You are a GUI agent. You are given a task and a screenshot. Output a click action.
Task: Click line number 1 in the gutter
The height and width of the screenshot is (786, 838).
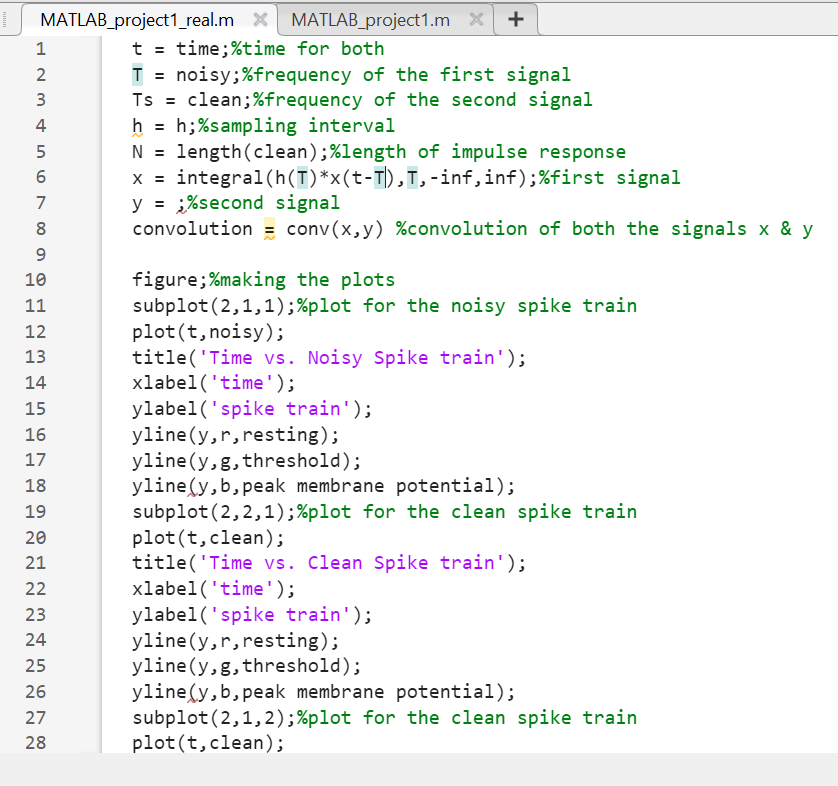coord(40,48)
